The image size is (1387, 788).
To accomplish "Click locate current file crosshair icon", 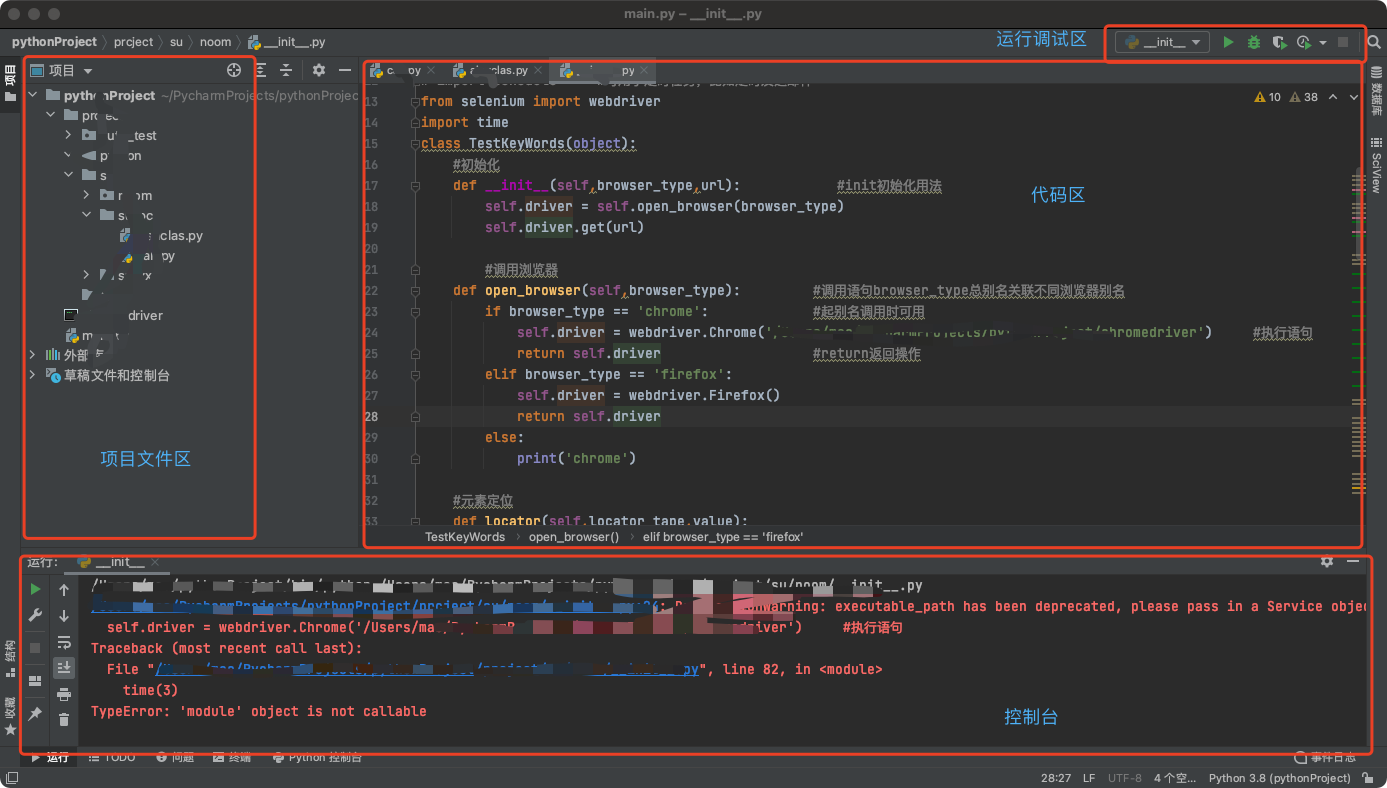I will pos(234,70).
